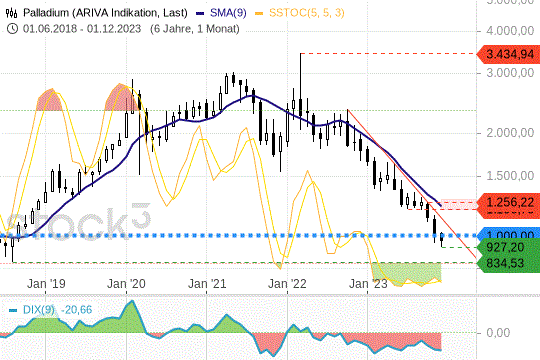Click the 2.000,00 y-axis value
This screenshot has height=360, width=540.
(x=510, y=133)
